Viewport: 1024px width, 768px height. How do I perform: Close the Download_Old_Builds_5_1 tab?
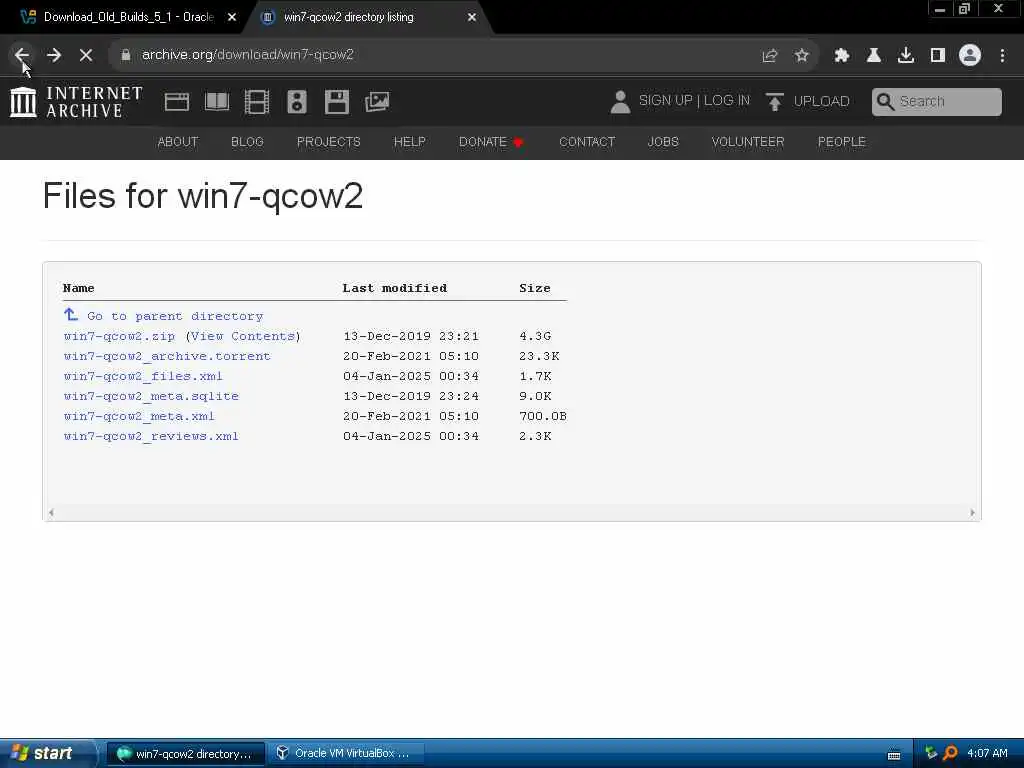pyautogui.click(x=232, y=17)
